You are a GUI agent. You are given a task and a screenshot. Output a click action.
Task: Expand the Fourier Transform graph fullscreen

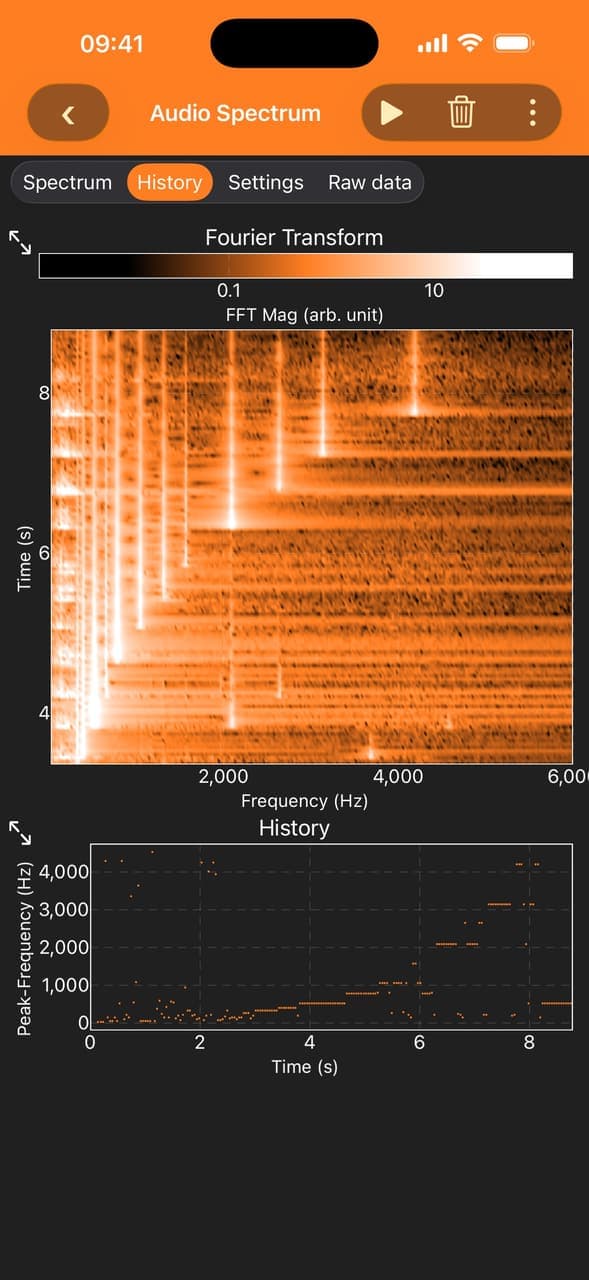[x=20, y=241]
